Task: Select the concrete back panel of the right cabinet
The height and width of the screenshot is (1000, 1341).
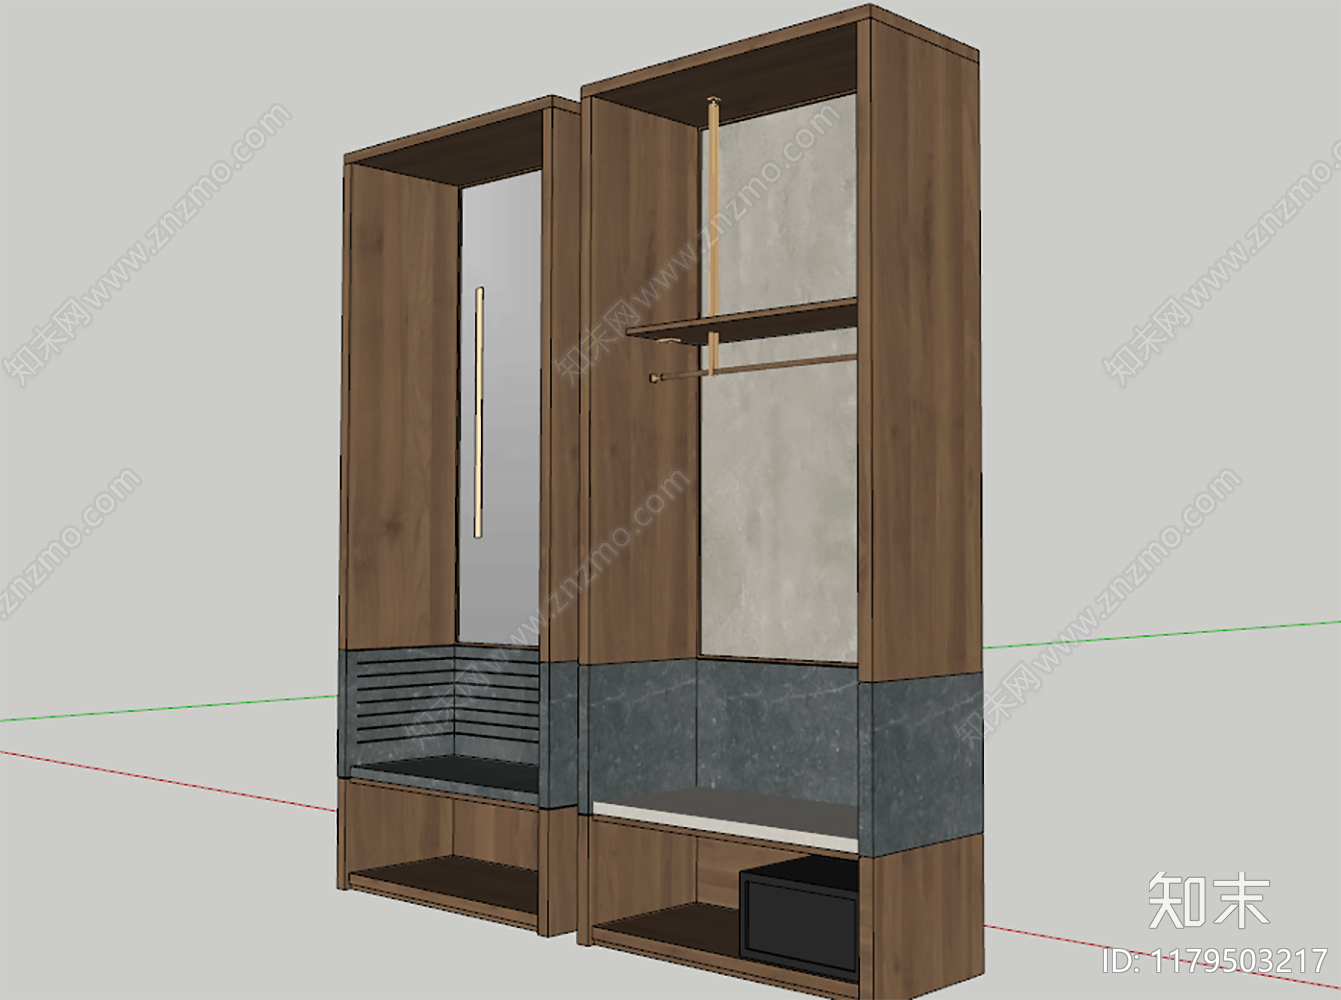Action: (778, 380)
